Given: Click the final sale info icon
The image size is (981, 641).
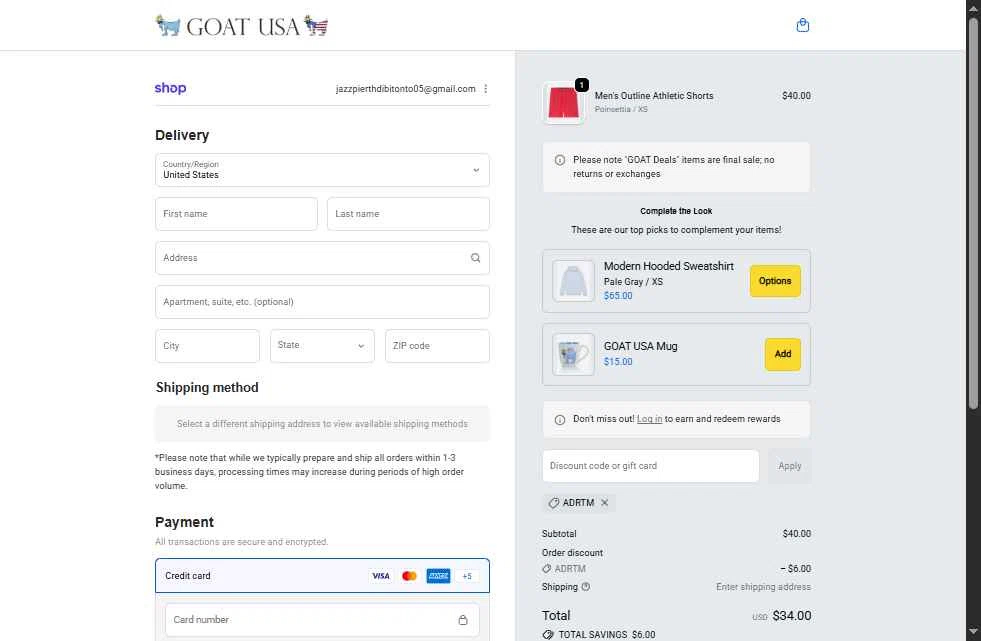Looking at the screenshot, I should click(x=560, y=160).
